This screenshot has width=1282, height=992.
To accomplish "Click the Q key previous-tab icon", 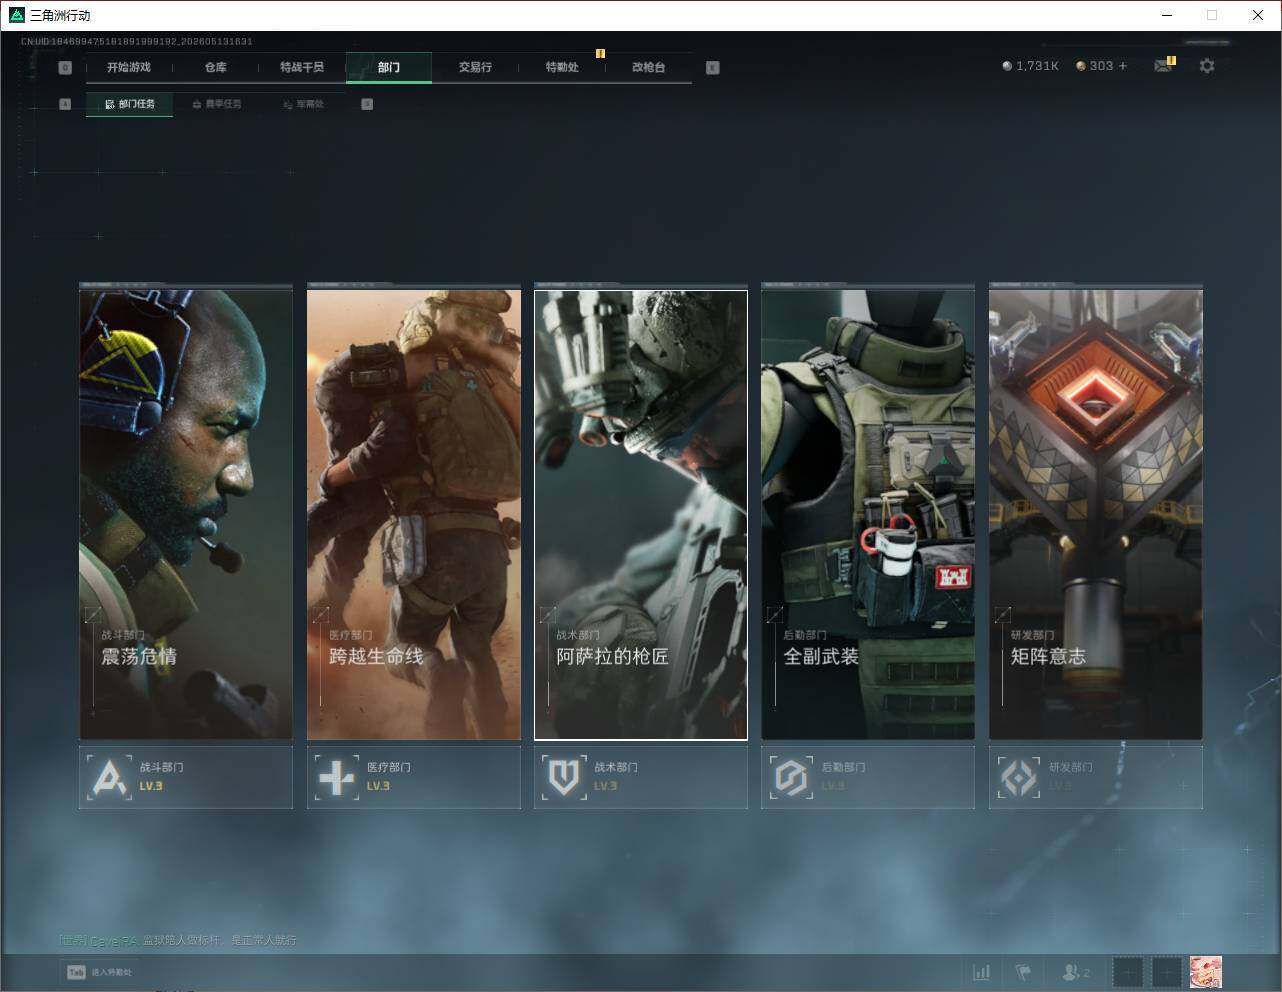I will tap(65, 68).
